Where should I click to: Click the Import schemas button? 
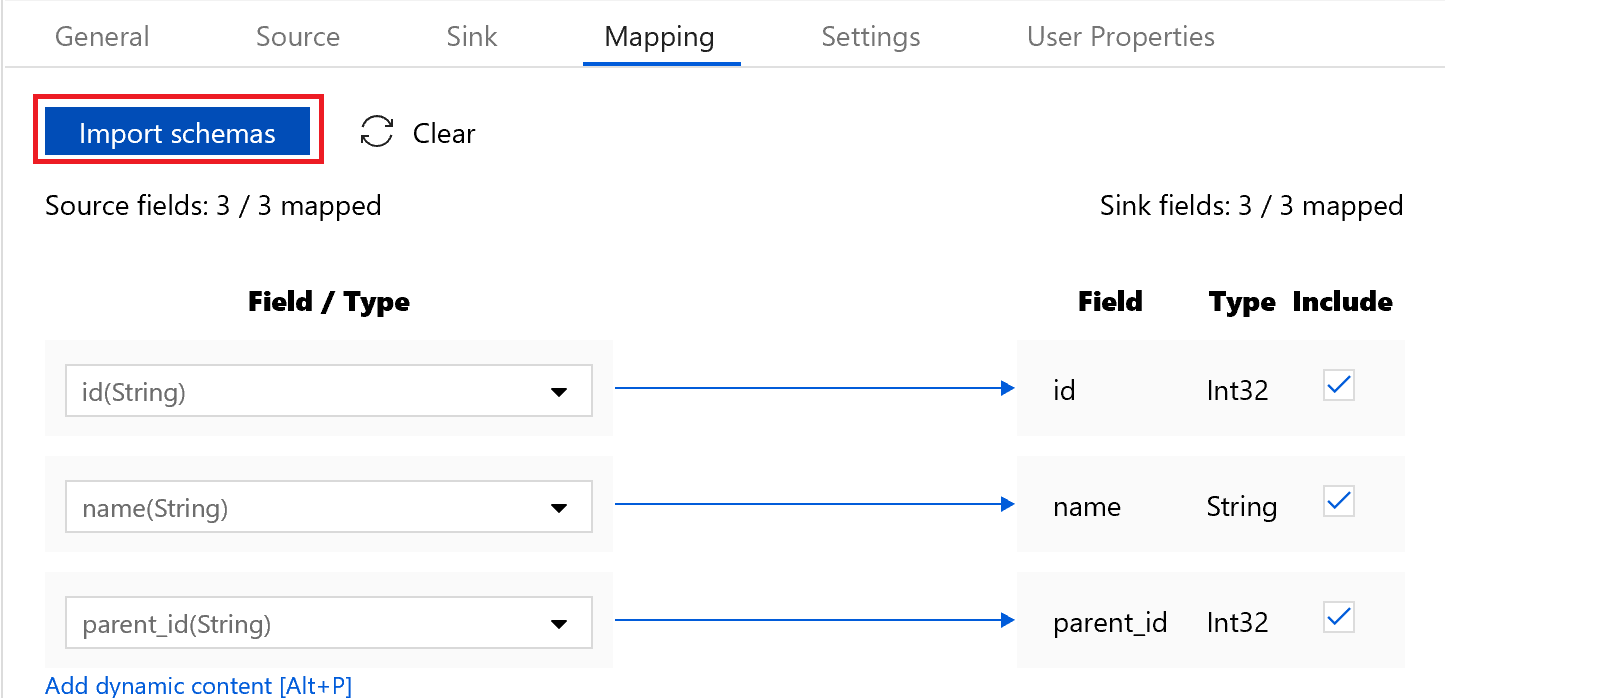tap(177, 132)
